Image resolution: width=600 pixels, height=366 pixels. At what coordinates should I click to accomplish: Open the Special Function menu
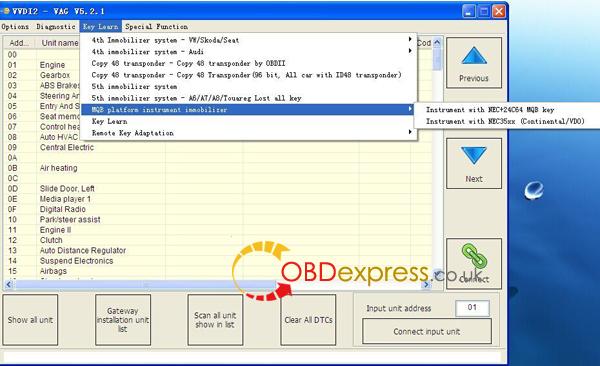click(156, 26)
